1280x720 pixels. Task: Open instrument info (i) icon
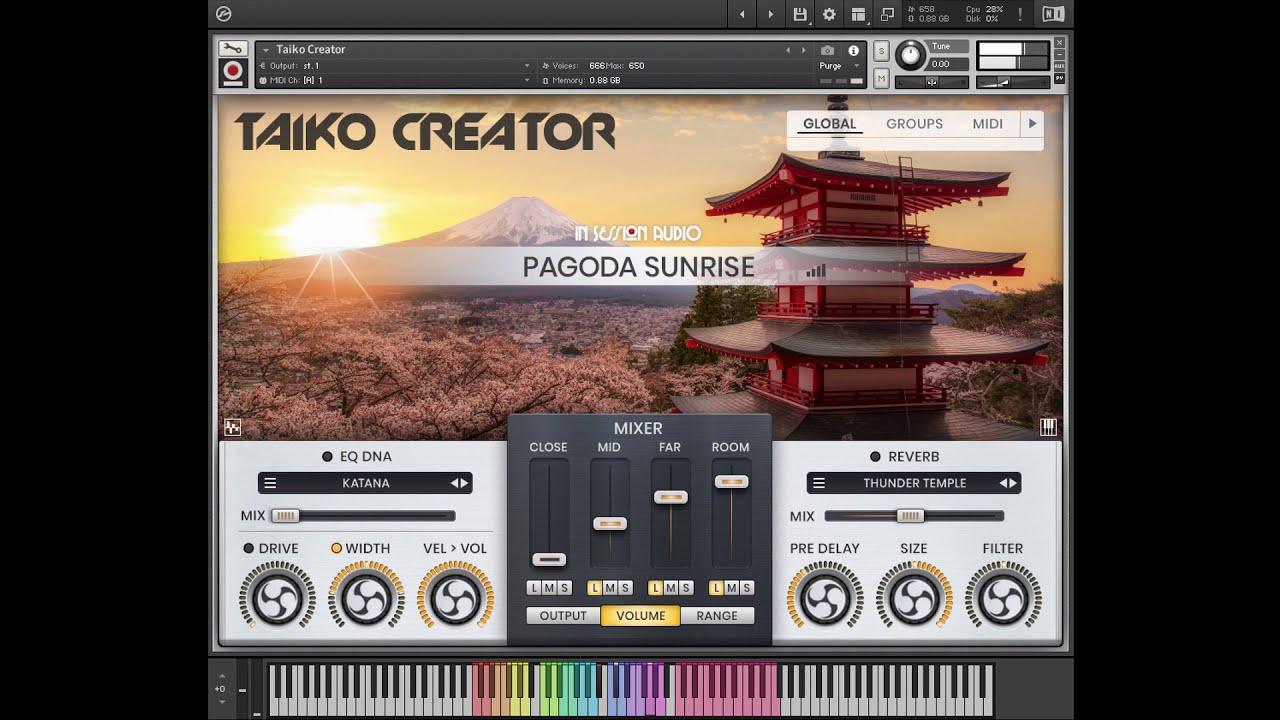tap(854, 50)
